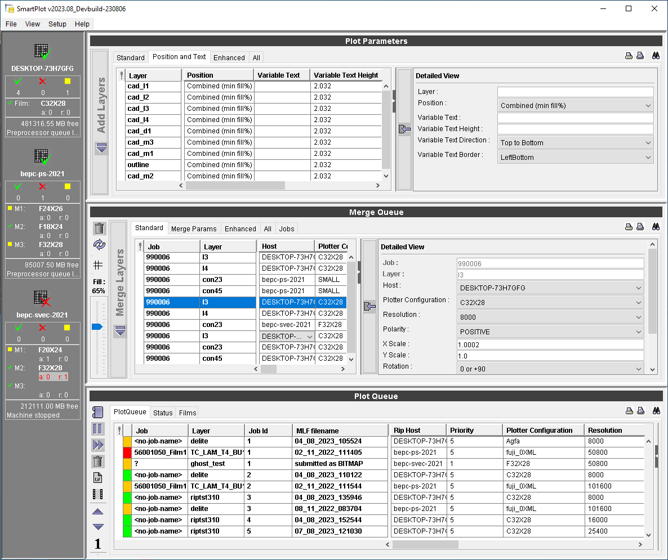Select the bepc-ps-2021 host machine icon

pos(42,157)
